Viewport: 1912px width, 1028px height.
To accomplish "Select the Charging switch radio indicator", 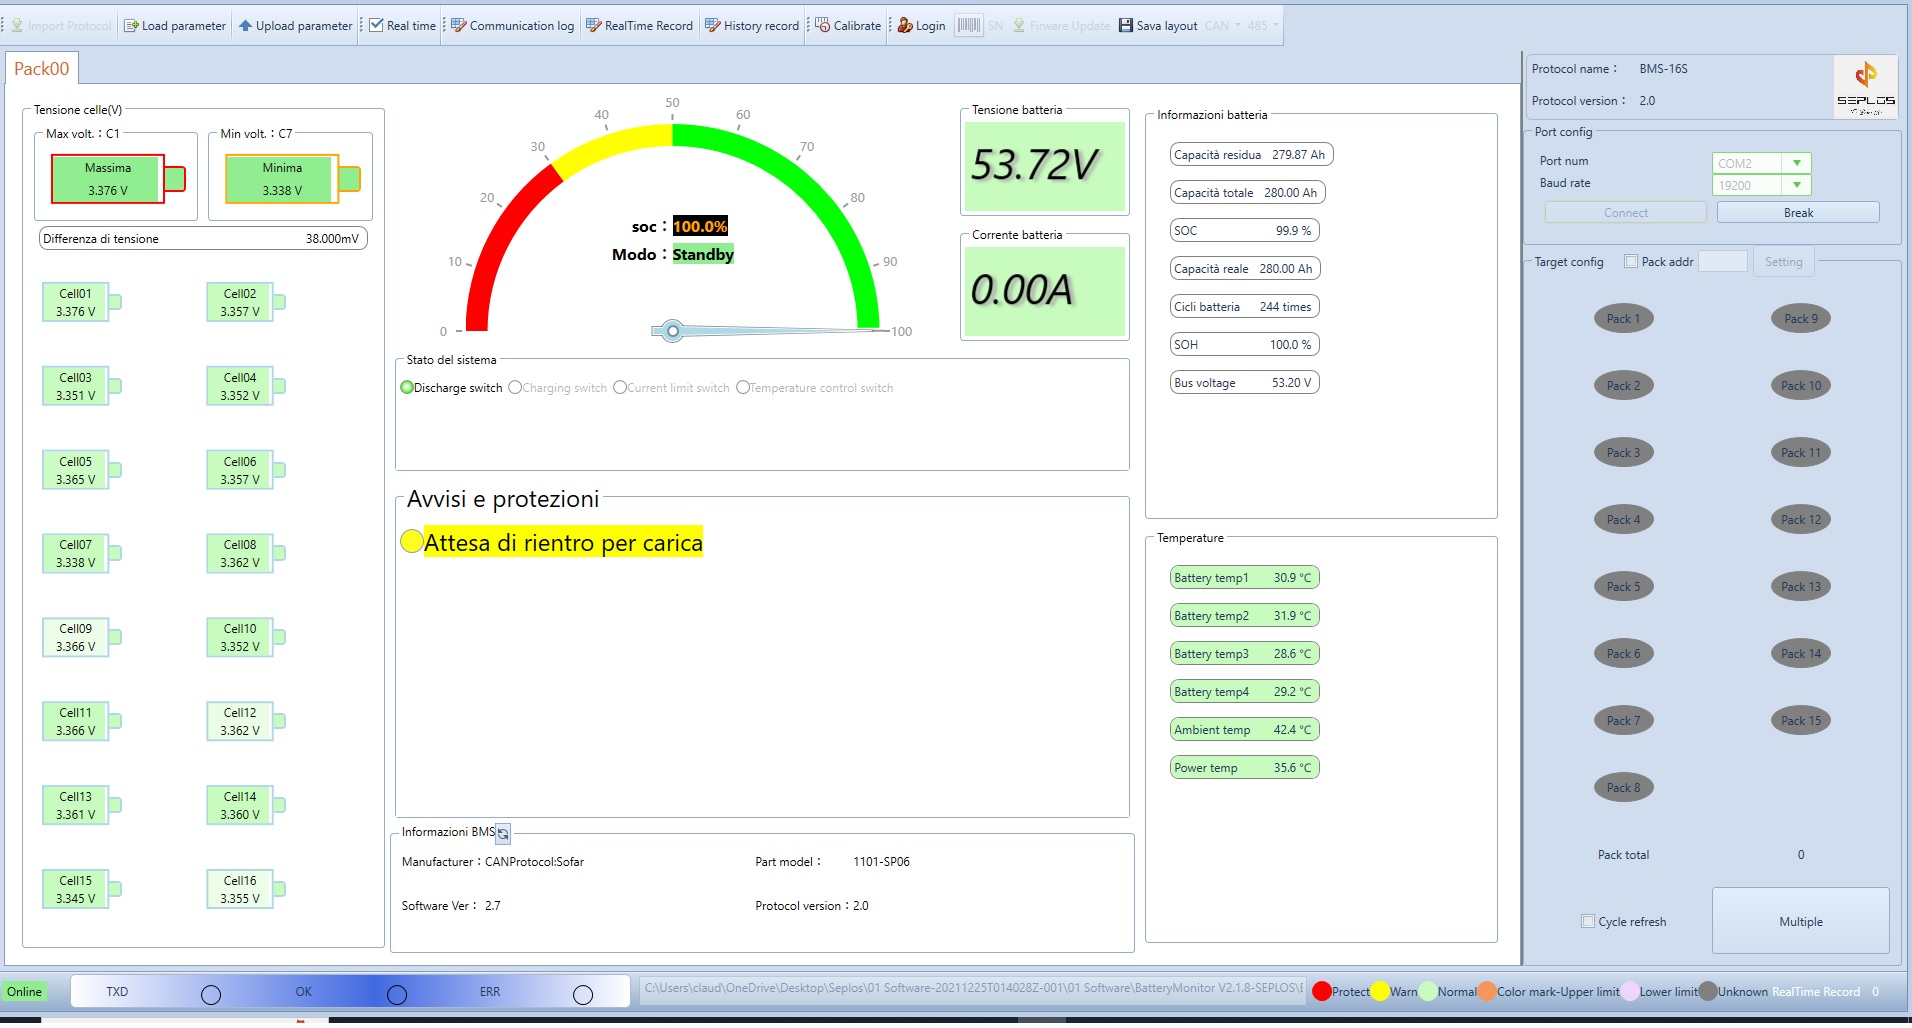I will tap(515, 387).
